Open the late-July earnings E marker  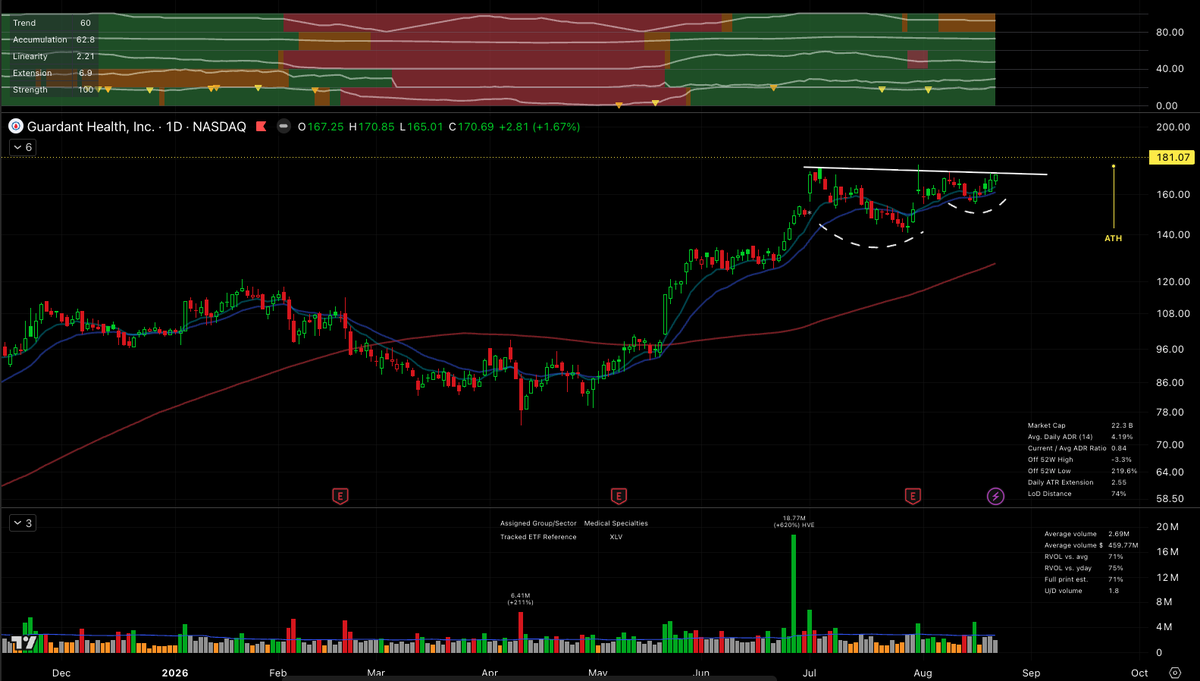tap(912, 495)
